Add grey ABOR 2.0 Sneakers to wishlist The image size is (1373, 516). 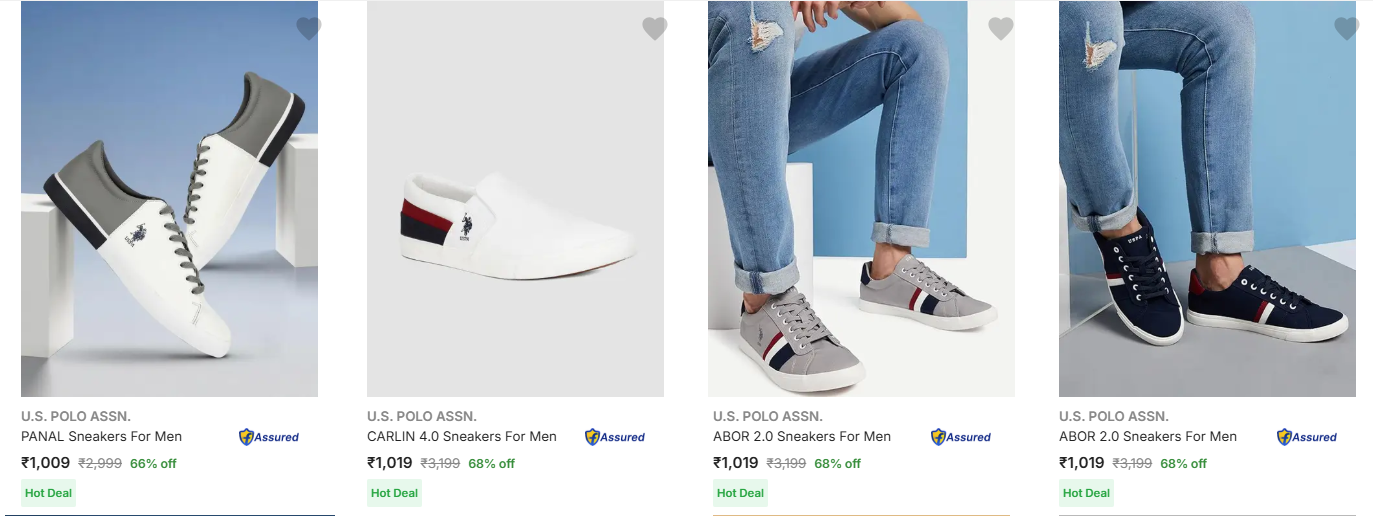(x=1001, y=29)
